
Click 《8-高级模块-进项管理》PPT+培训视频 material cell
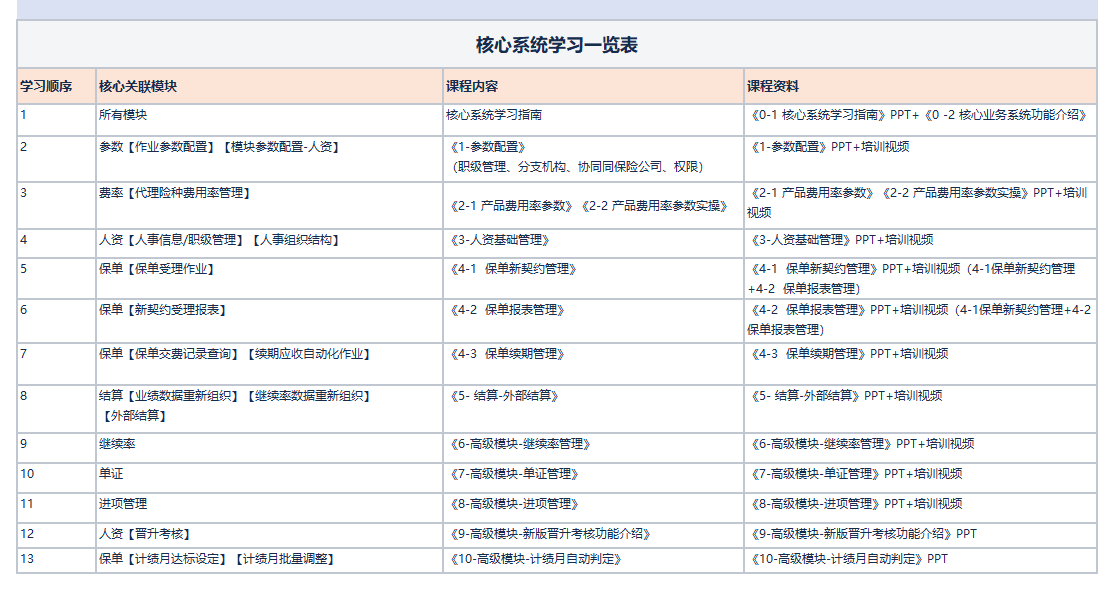click(855, 504)
